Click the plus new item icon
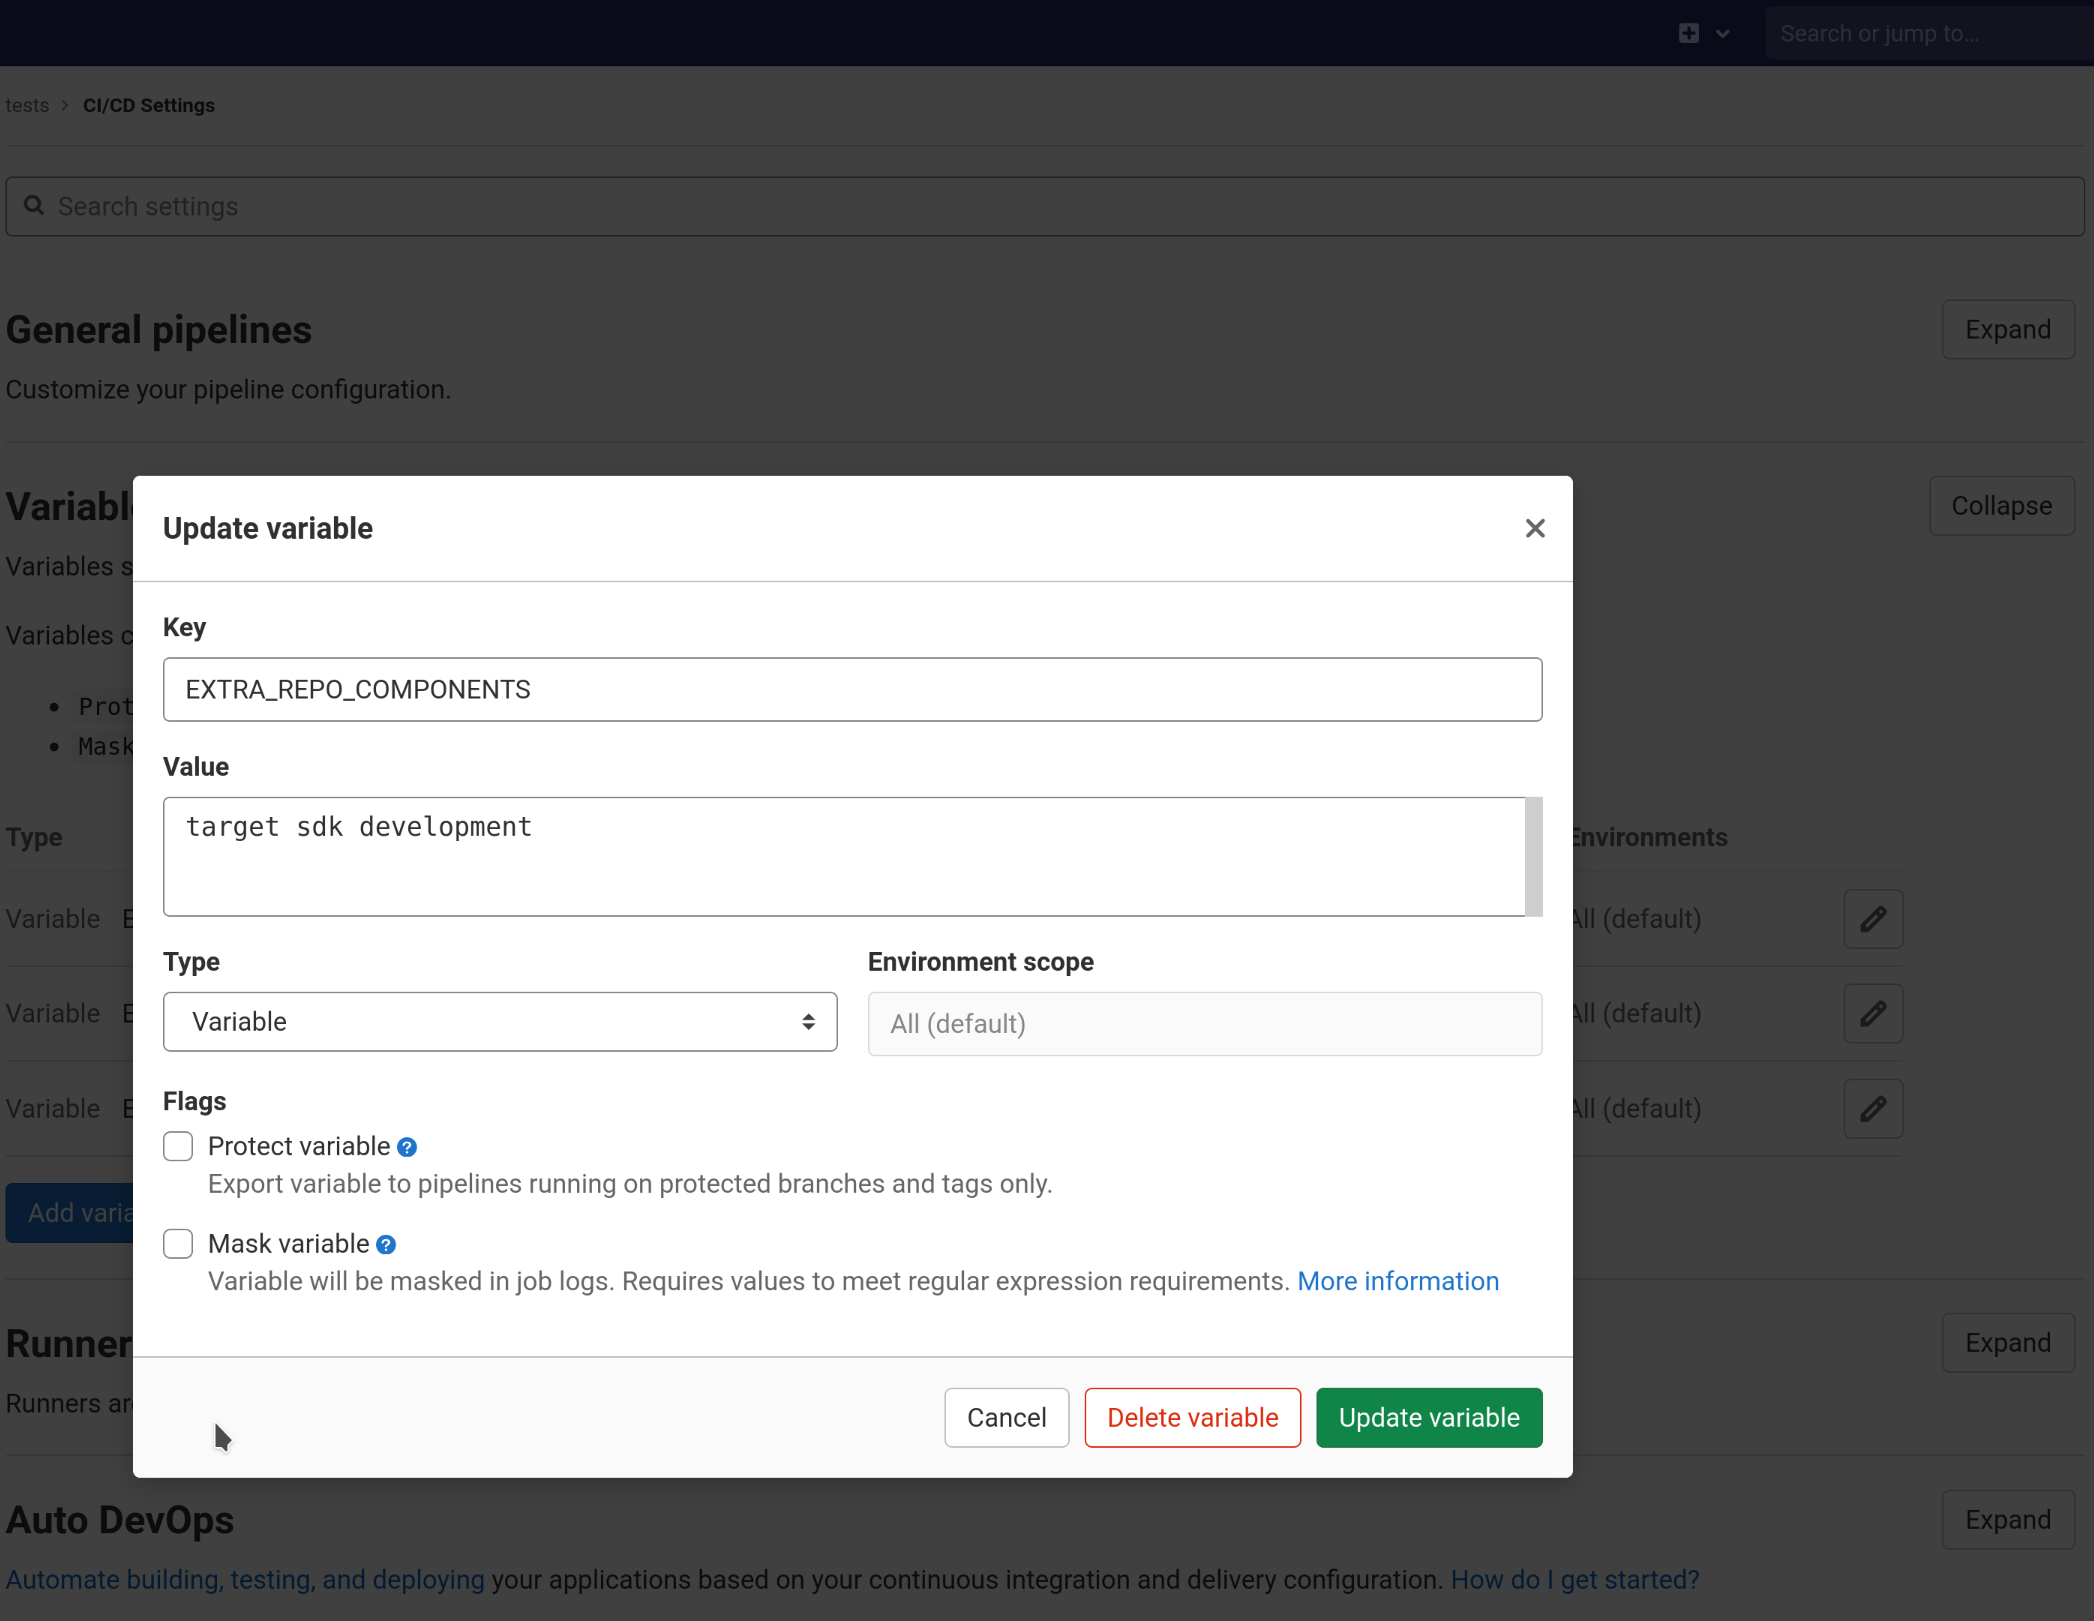The width and height of the screenshot is (2094, 1621). (1689, 33)
